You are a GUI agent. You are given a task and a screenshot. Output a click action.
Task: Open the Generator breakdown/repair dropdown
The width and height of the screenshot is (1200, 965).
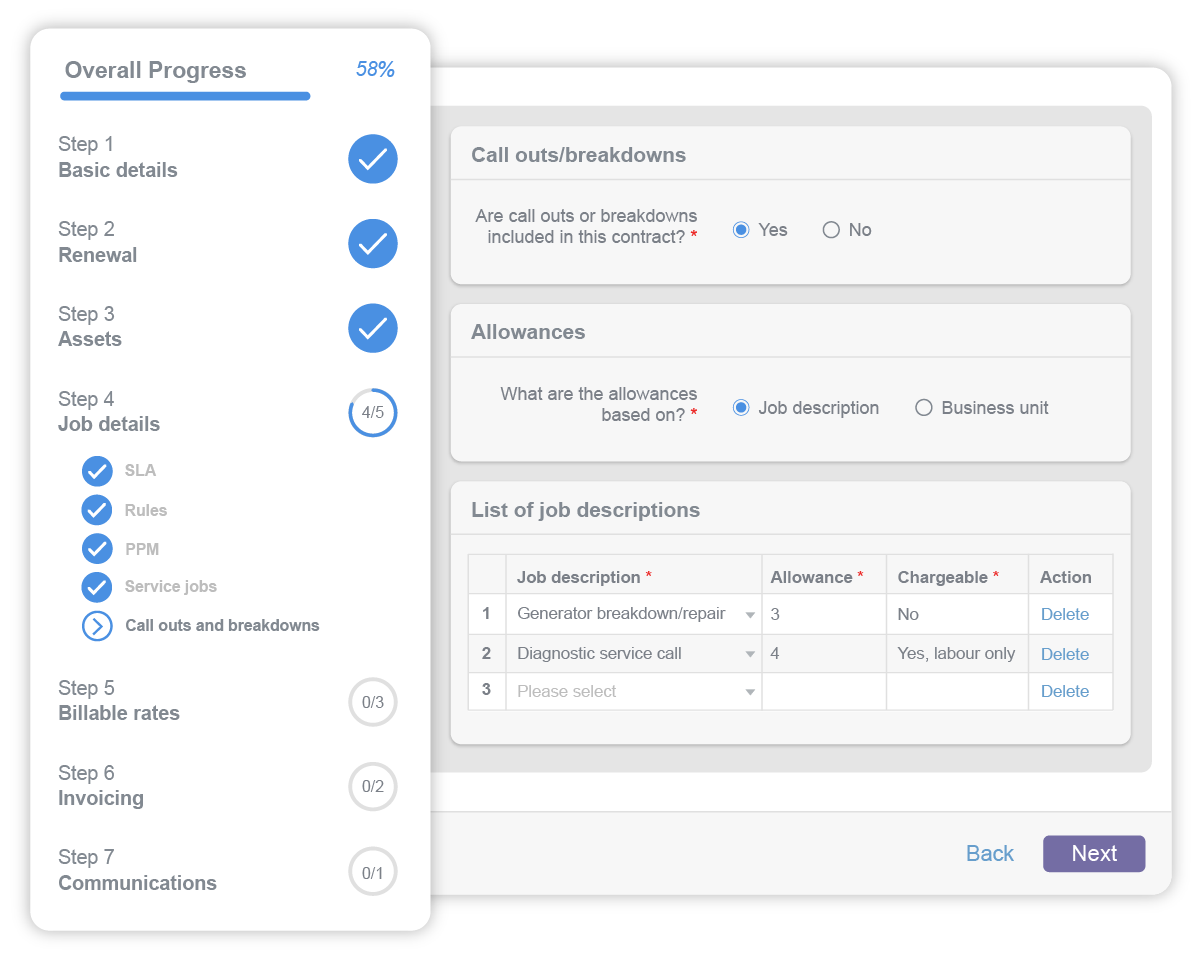pyautogui.click(x=750, y=615)
